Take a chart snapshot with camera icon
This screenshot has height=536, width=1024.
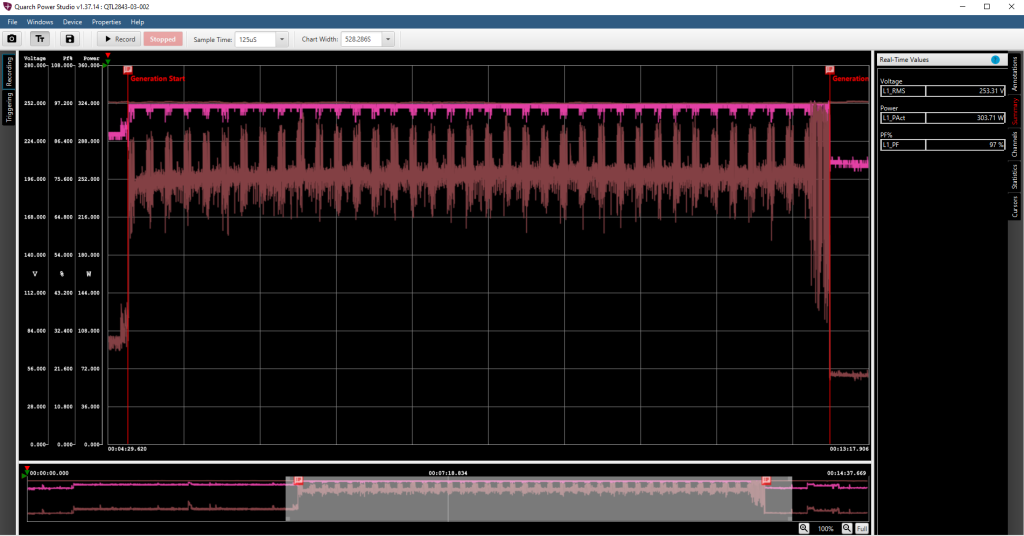tap(12, 39)
